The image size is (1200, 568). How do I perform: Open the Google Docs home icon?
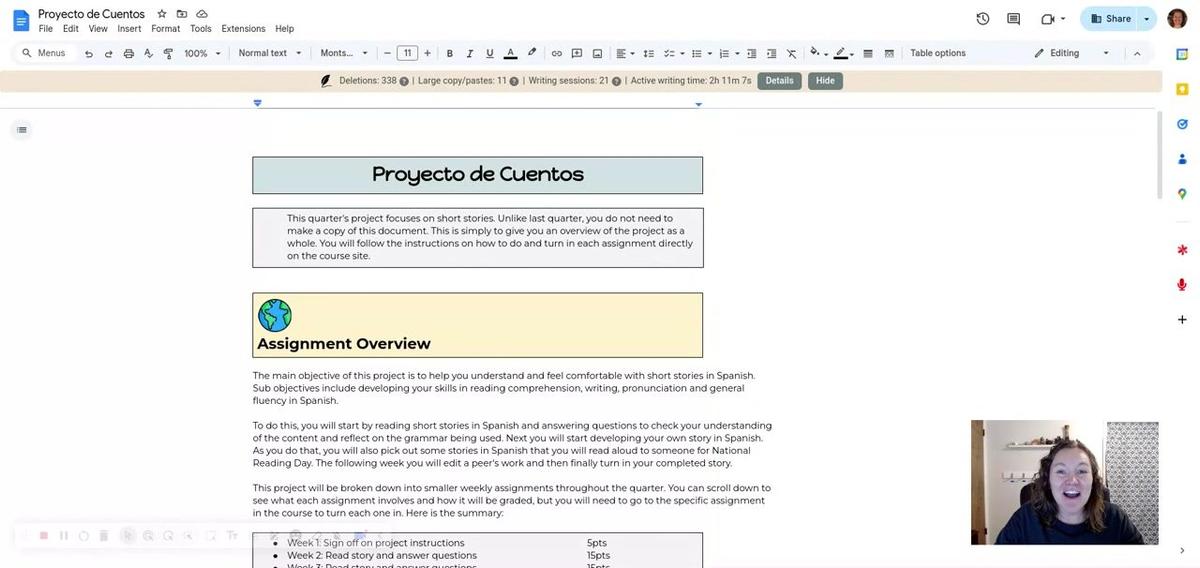(x=21, y=20)
